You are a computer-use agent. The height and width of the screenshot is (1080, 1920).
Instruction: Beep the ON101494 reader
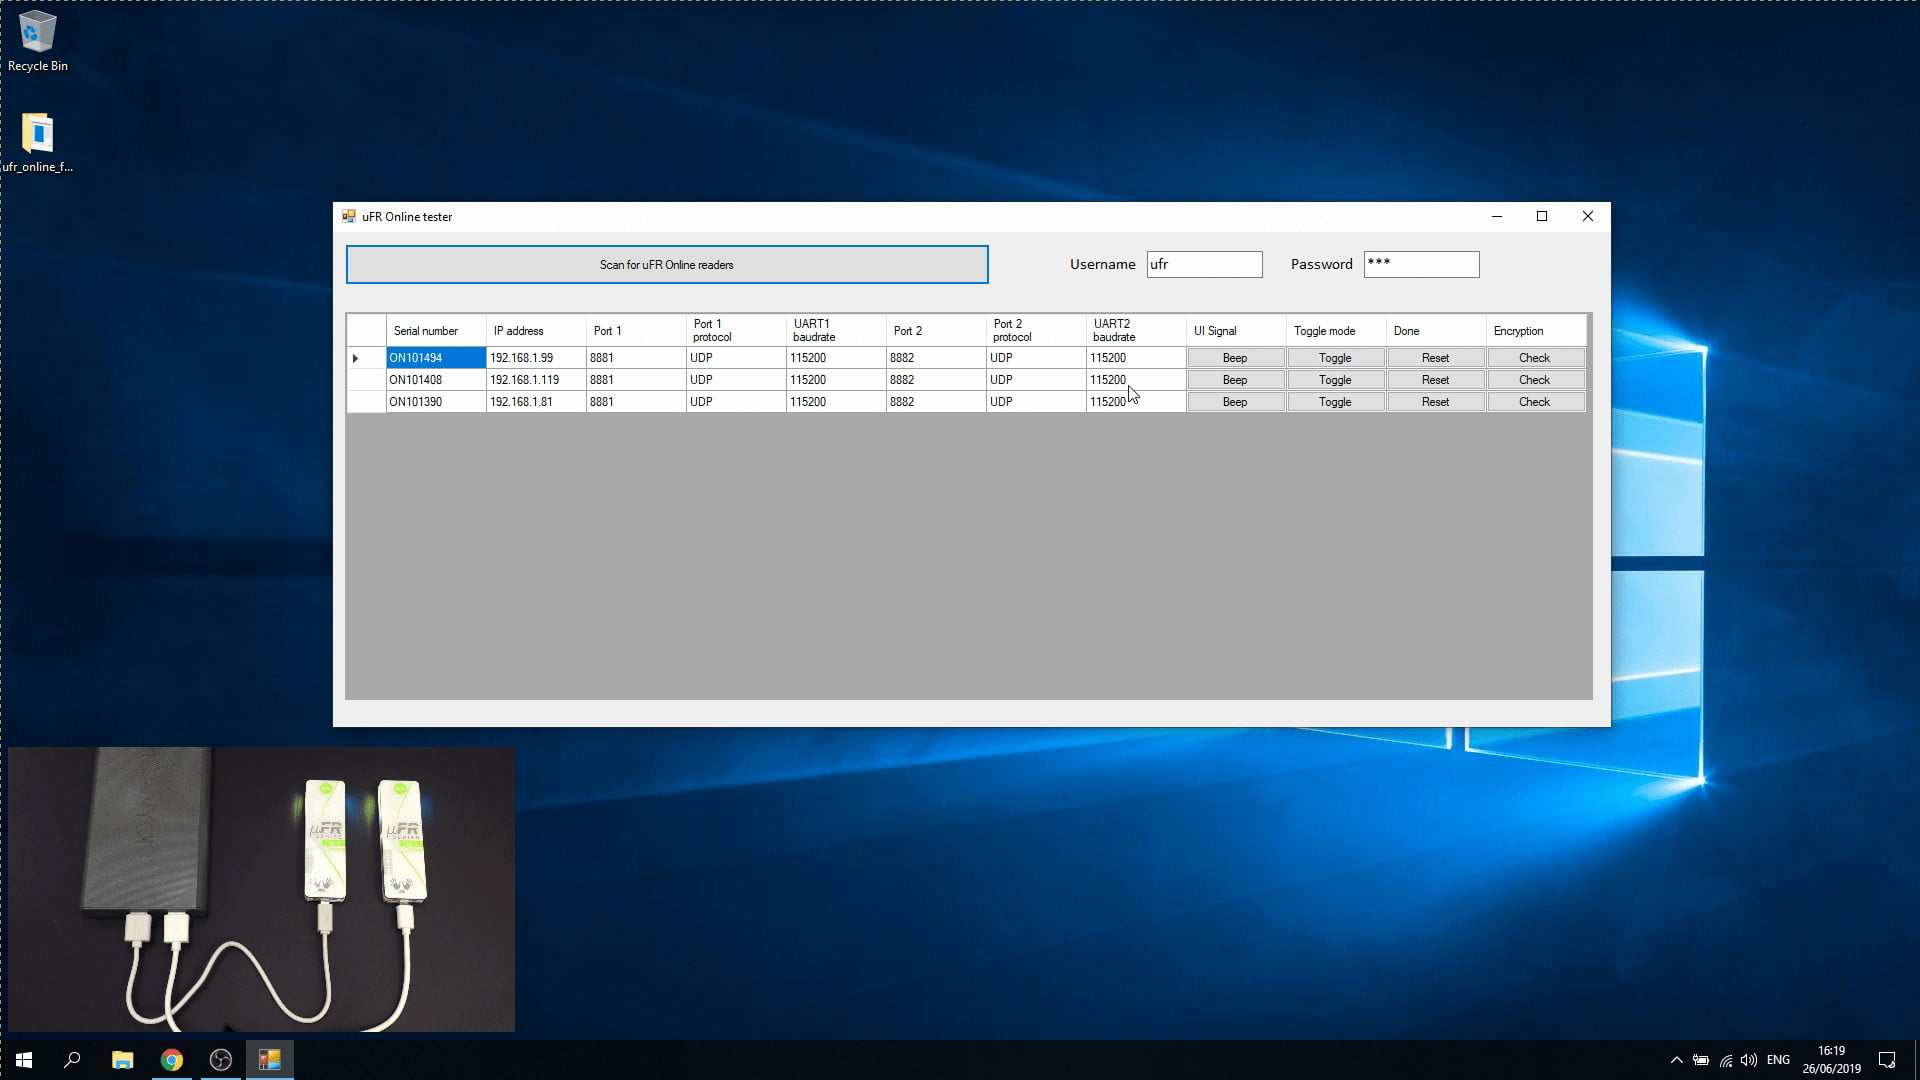coord(1235,358)
